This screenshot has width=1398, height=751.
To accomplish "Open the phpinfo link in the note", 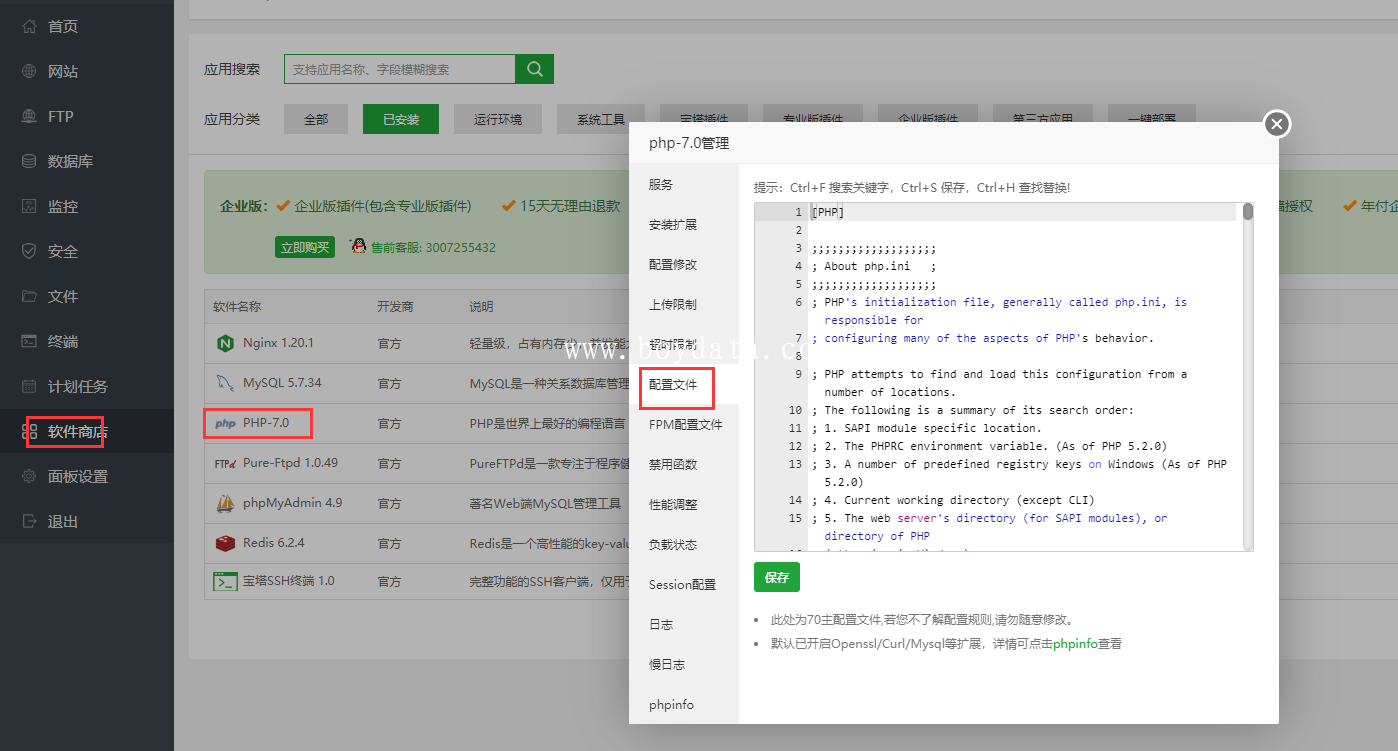I will point(1075,644).
